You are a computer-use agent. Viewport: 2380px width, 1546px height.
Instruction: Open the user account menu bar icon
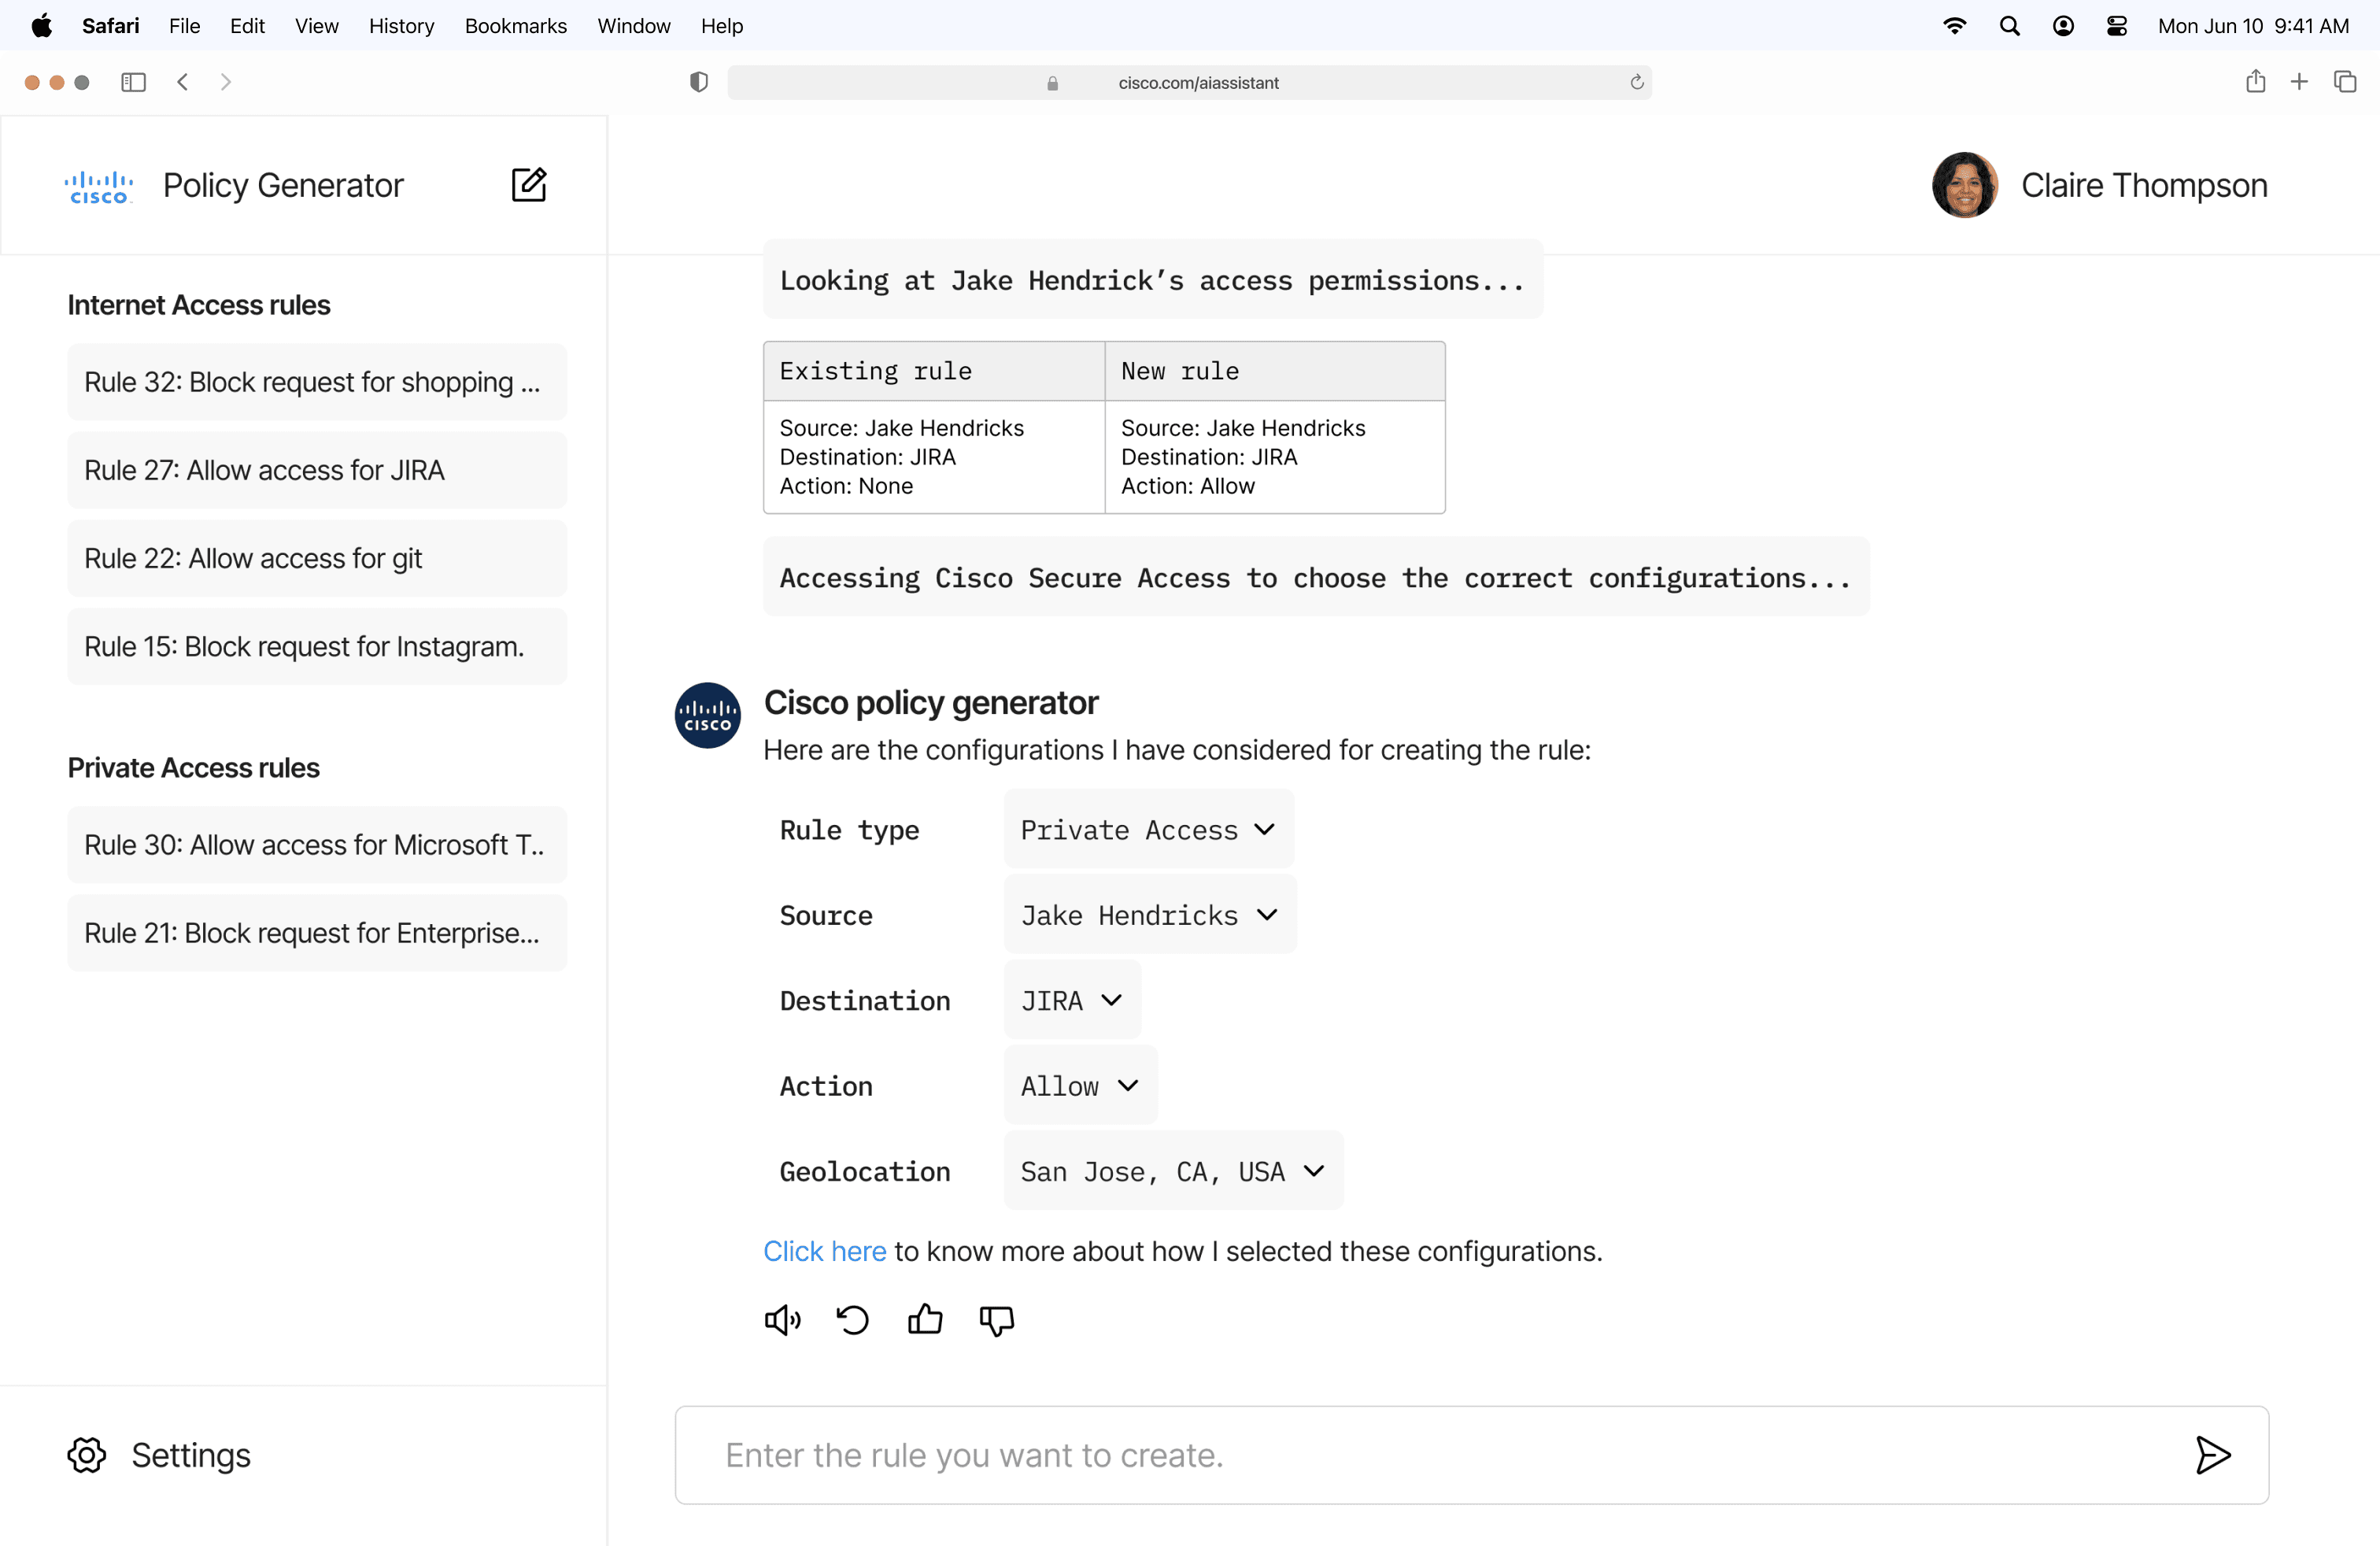click(2063, 26)
